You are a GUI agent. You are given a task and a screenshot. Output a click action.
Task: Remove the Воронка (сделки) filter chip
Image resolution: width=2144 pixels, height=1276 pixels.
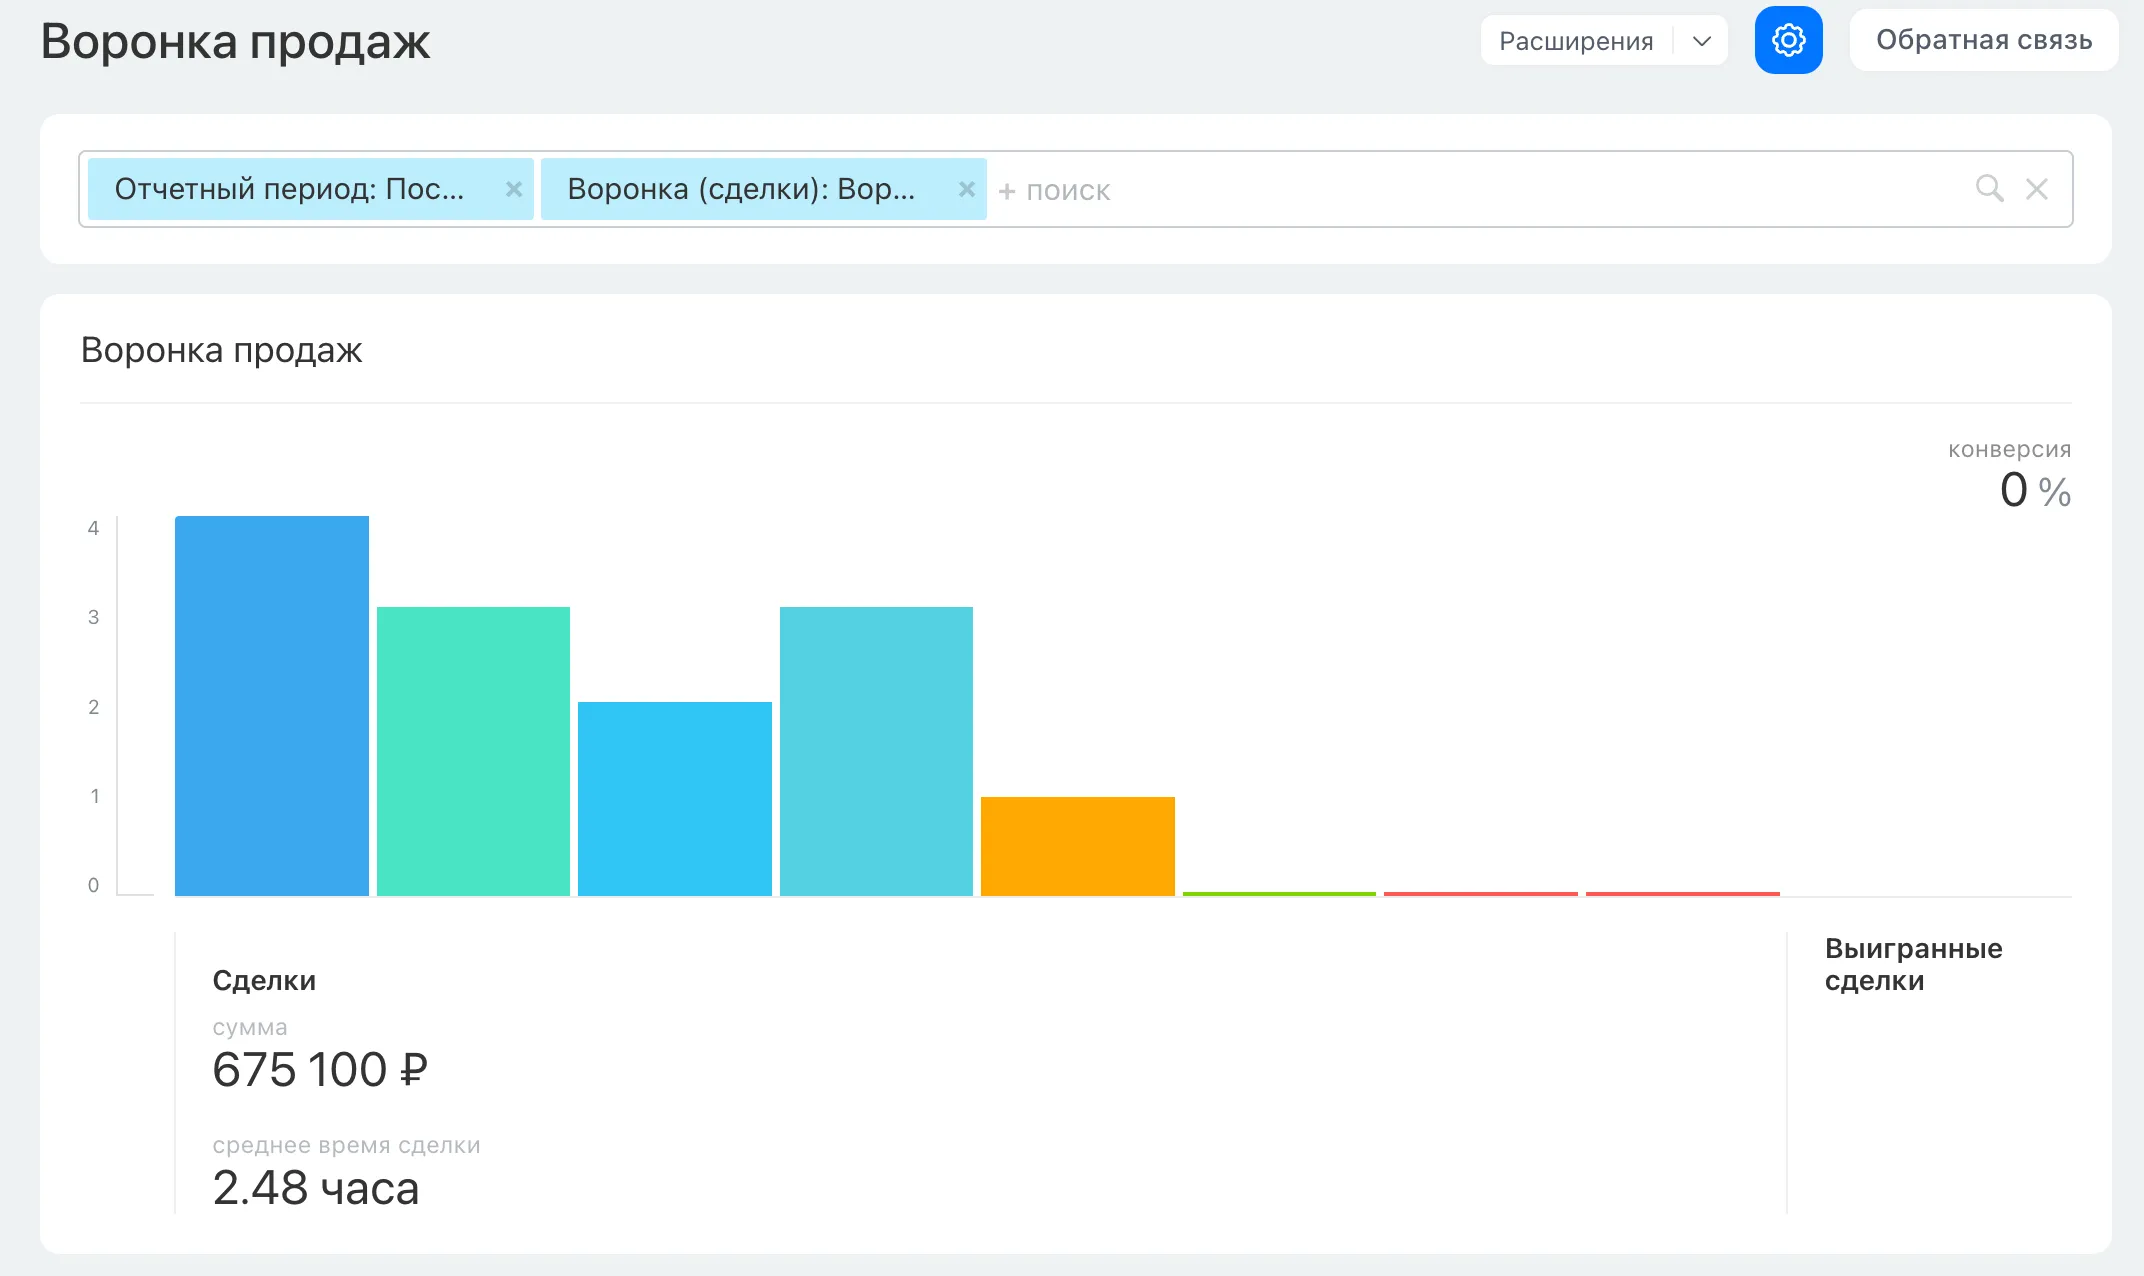point(967,189)
